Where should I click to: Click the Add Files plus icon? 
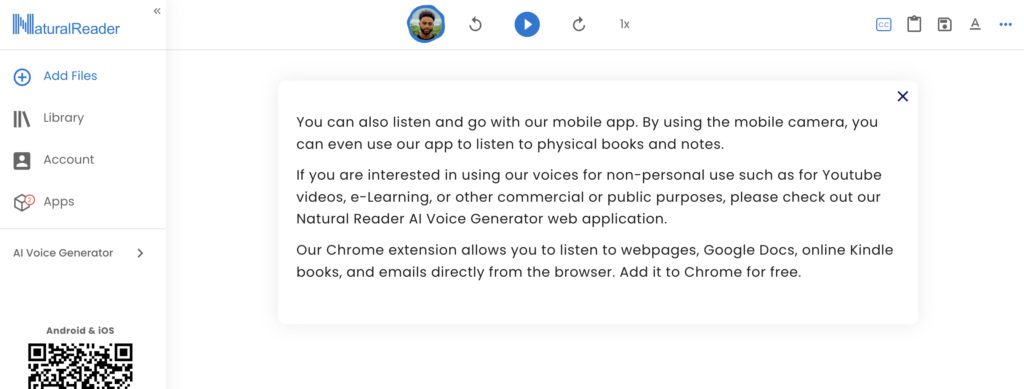pos(22,77)
